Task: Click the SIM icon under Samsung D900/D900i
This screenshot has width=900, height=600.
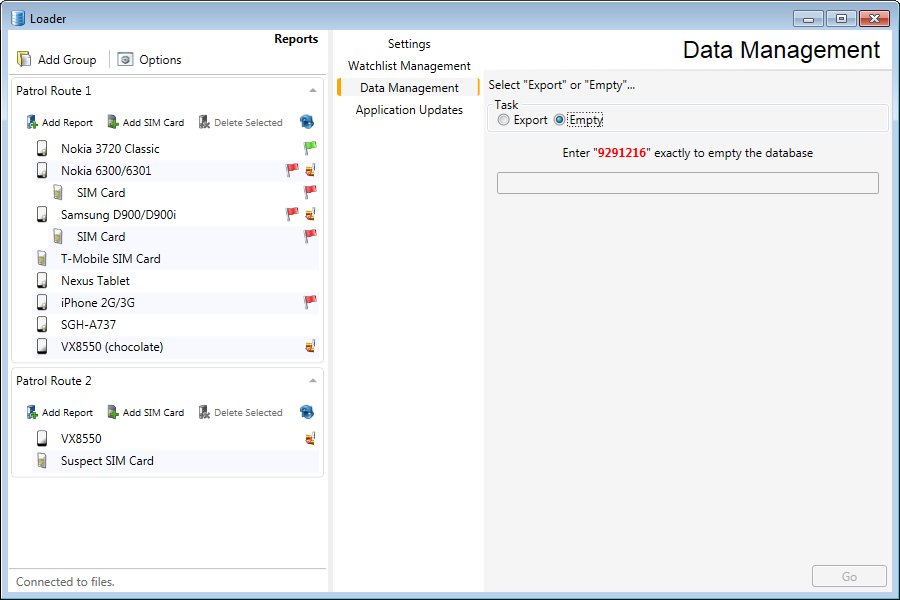Action: pyautogui.click(x=58, y=236)
